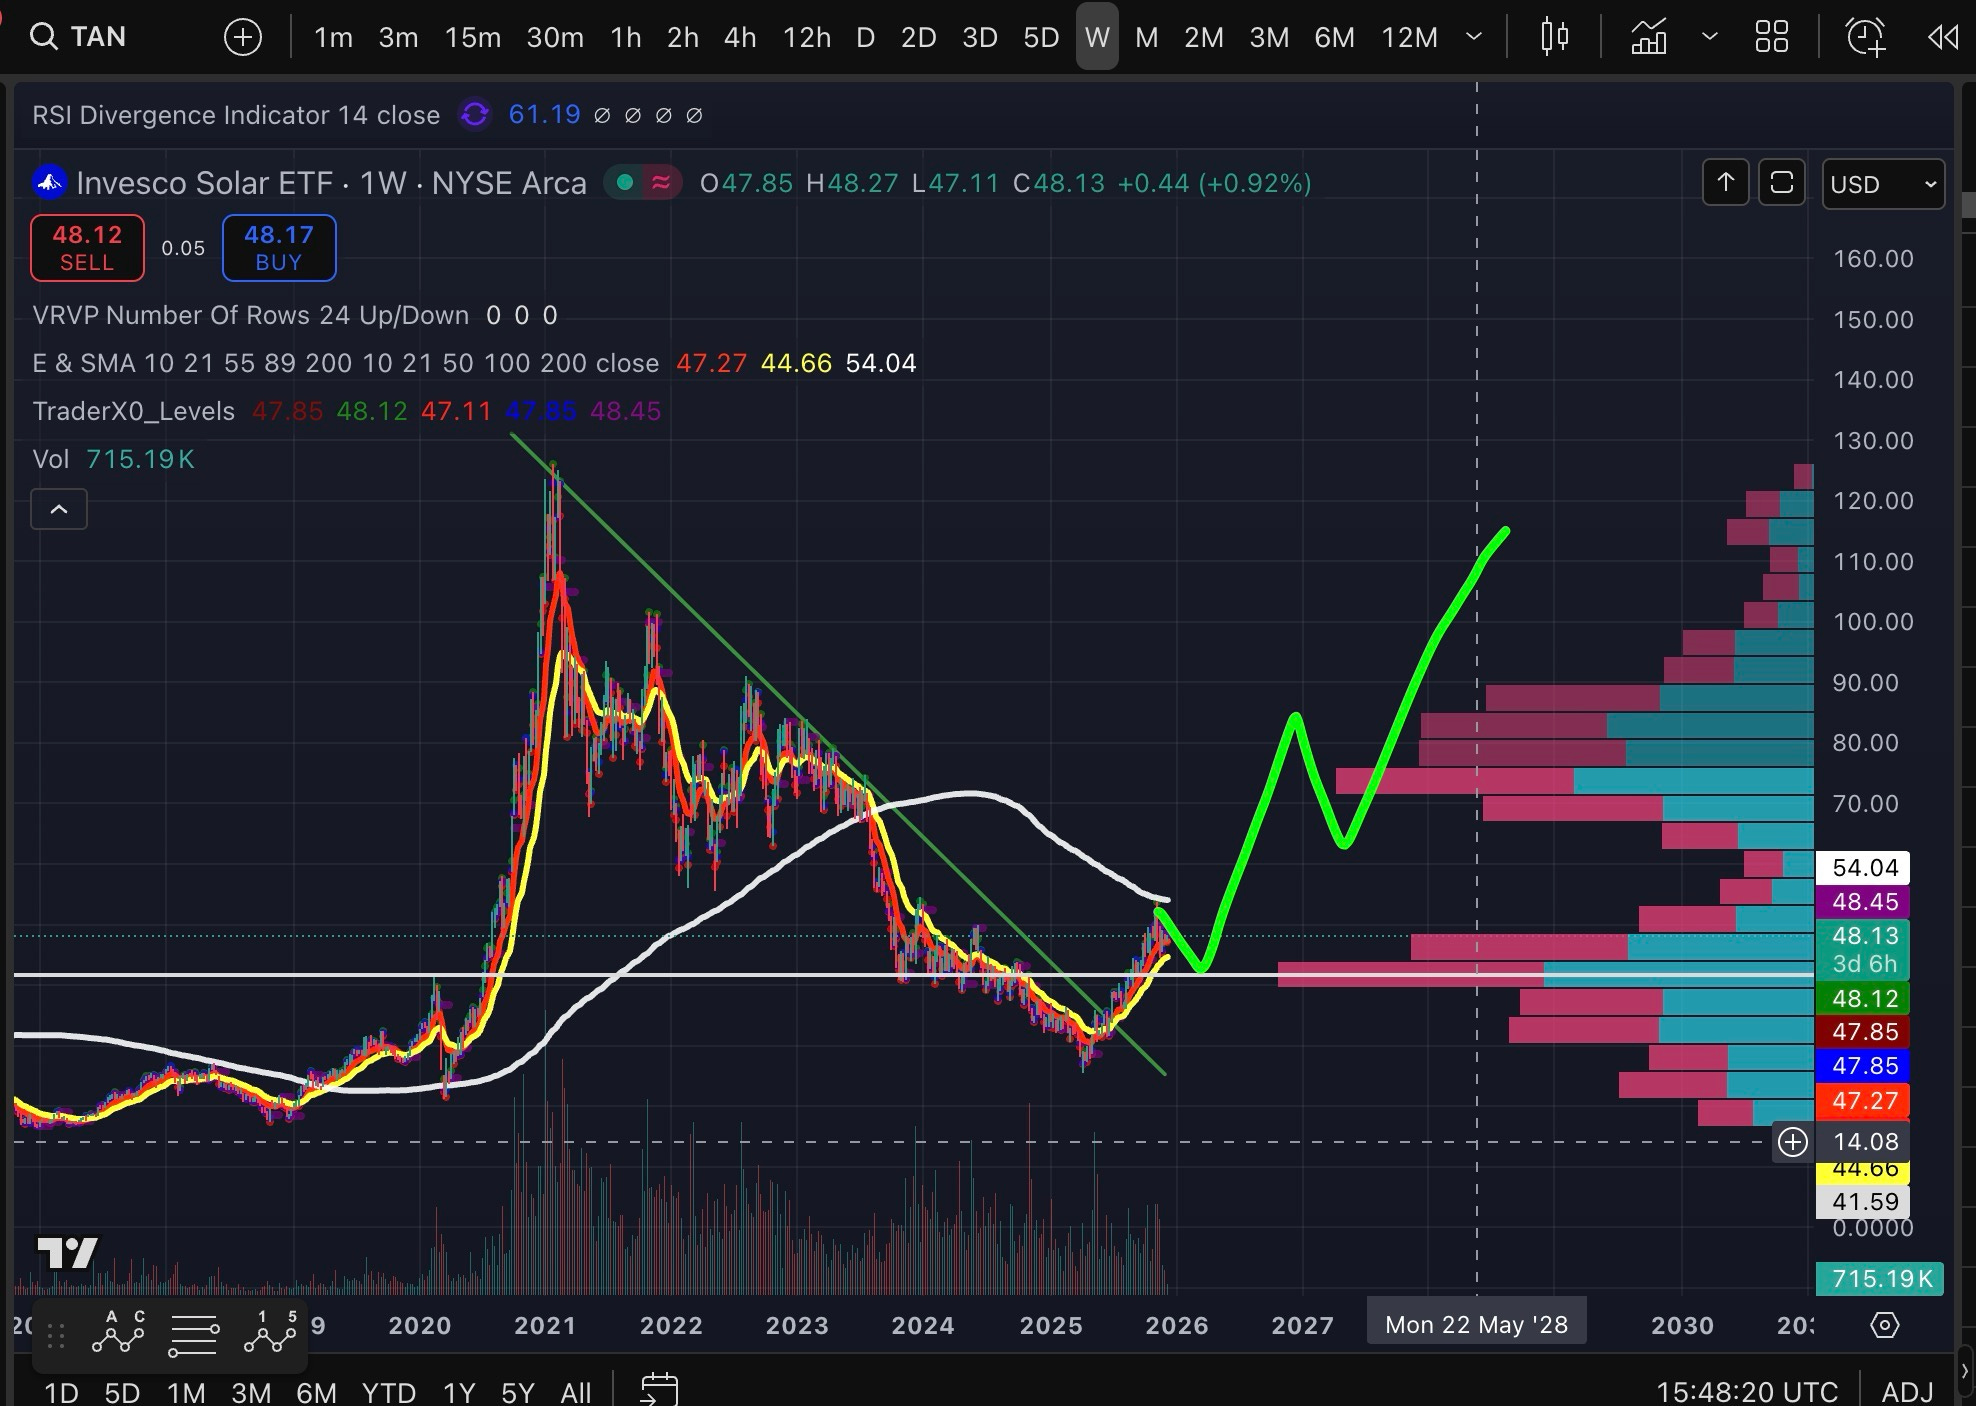Image resolution: width=1976 pixels, height=1406 pixels.
Task: Open the USD currency dropdown
Action: [x=1882, y=184]
